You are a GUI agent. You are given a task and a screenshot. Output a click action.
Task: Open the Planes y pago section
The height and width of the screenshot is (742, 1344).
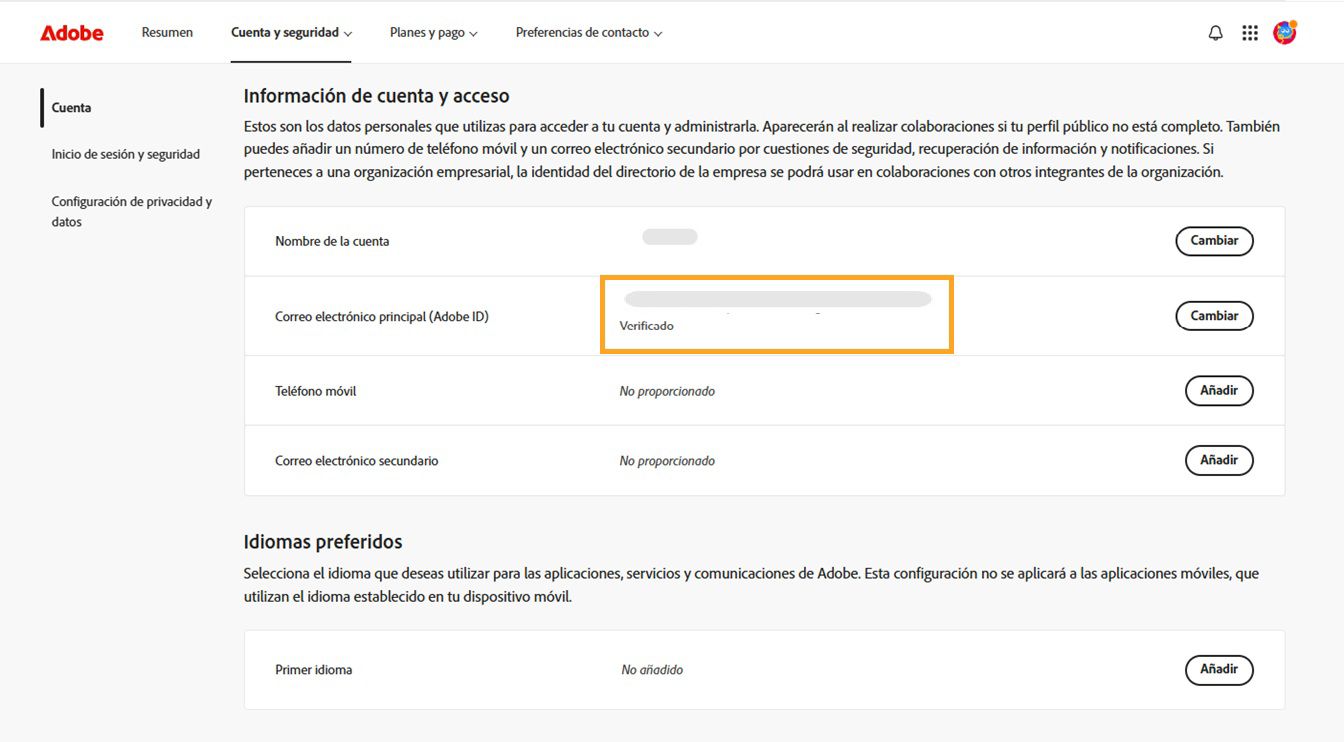click(427, 32)
